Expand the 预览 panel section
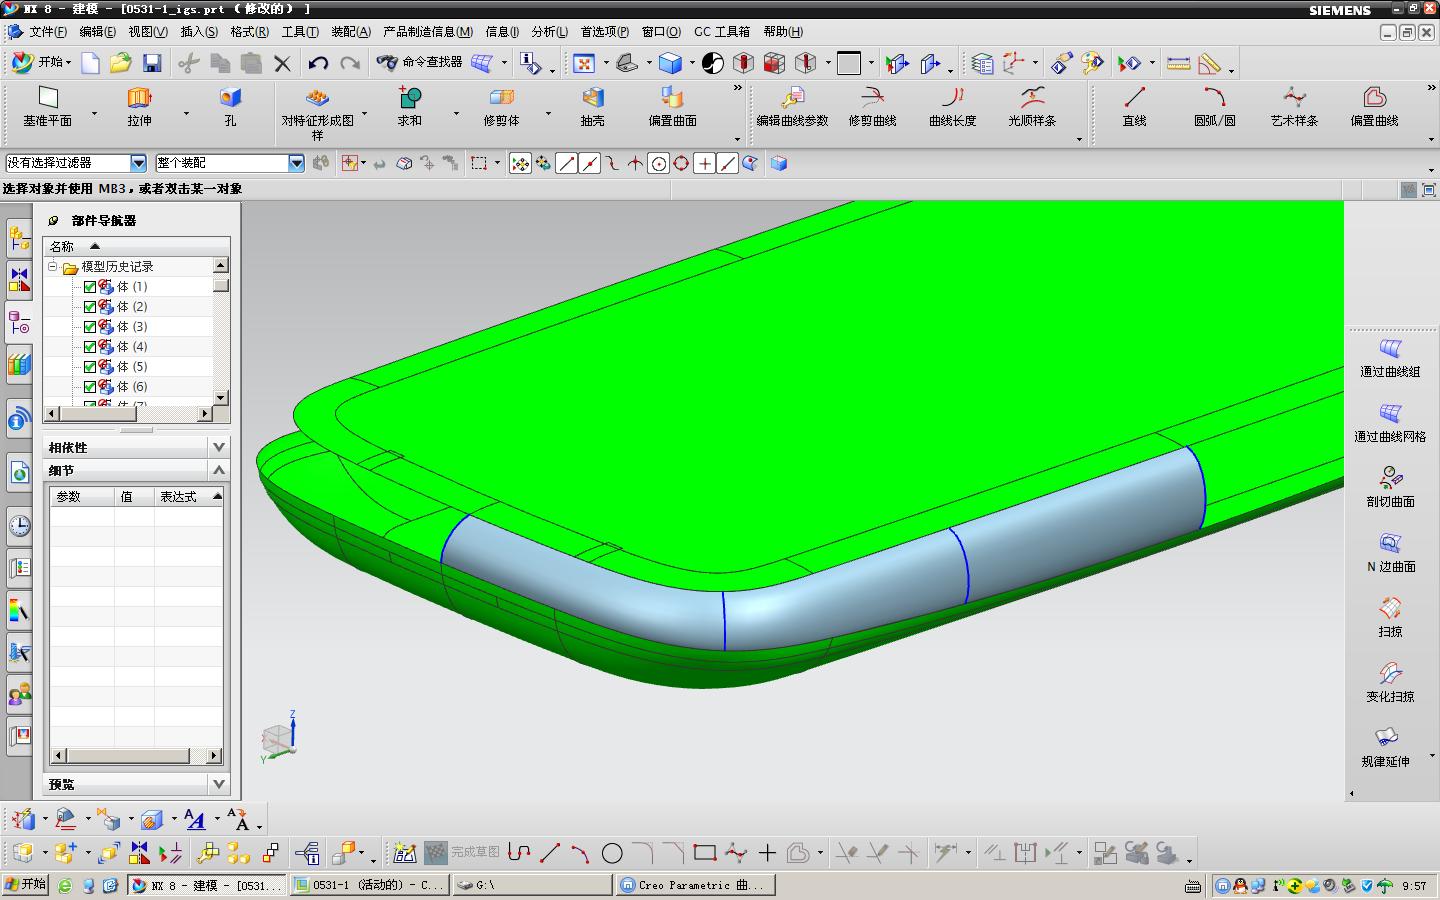 click(x=219, y=783)
